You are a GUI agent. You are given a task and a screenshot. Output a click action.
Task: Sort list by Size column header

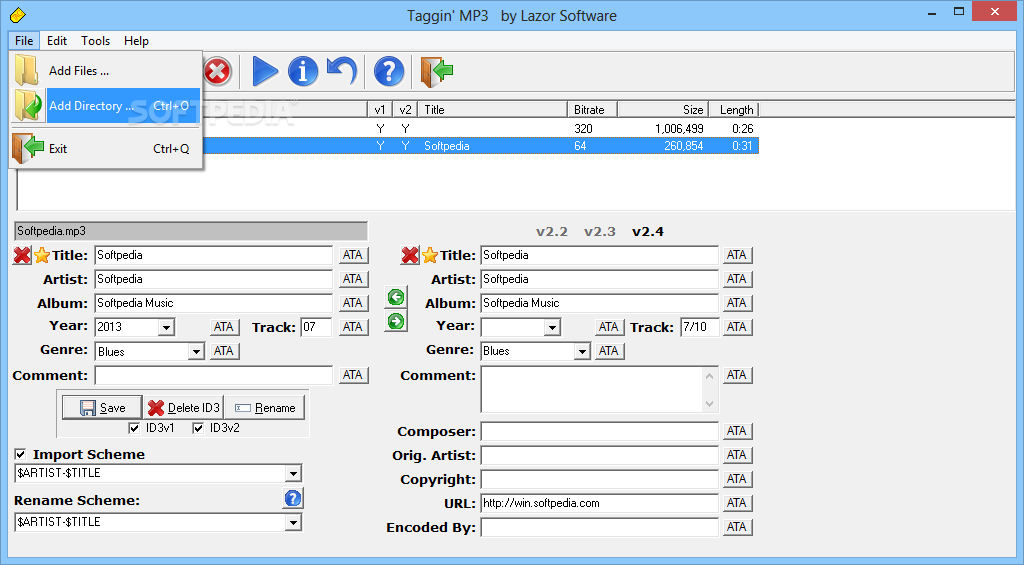[662, 110]
